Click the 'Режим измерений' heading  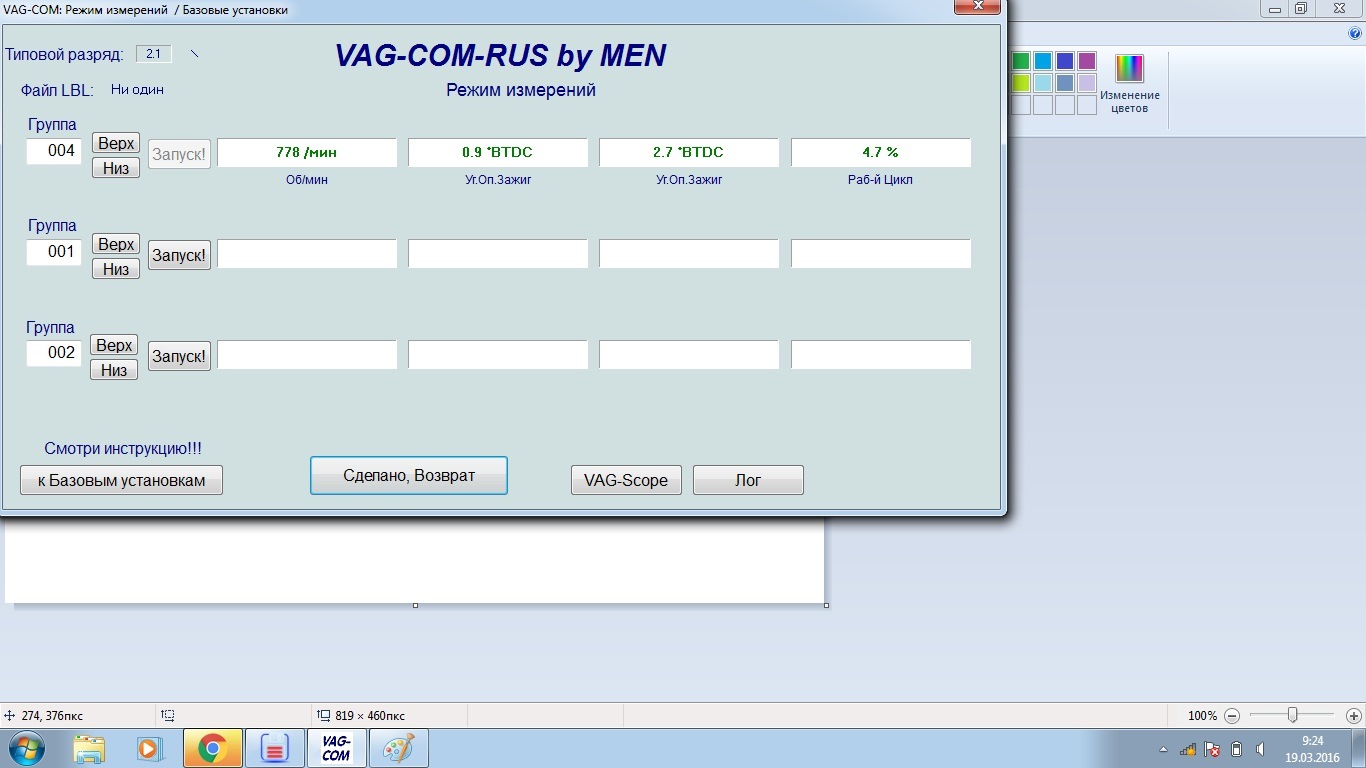[521, 90]
